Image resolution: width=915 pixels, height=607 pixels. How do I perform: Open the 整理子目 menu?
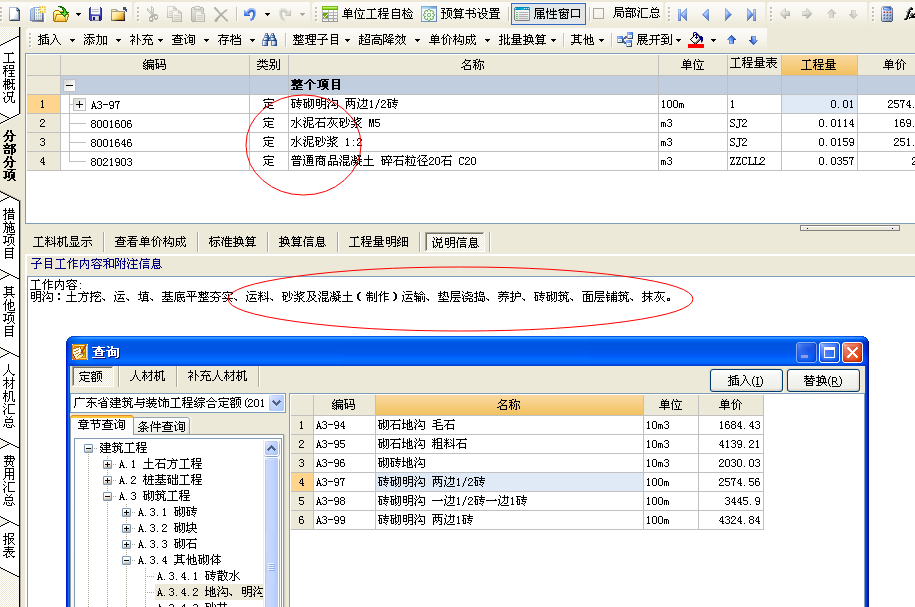321,40
